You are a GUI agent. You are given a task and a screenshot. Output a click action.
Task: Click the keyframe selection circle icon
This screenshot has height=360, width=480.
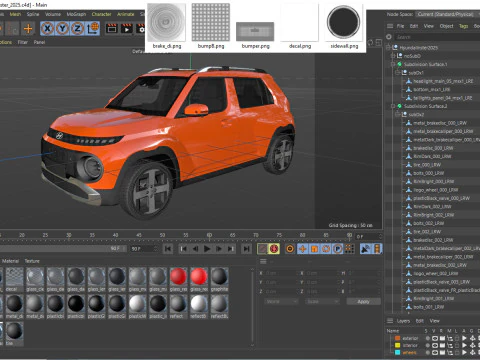point(290,249)
